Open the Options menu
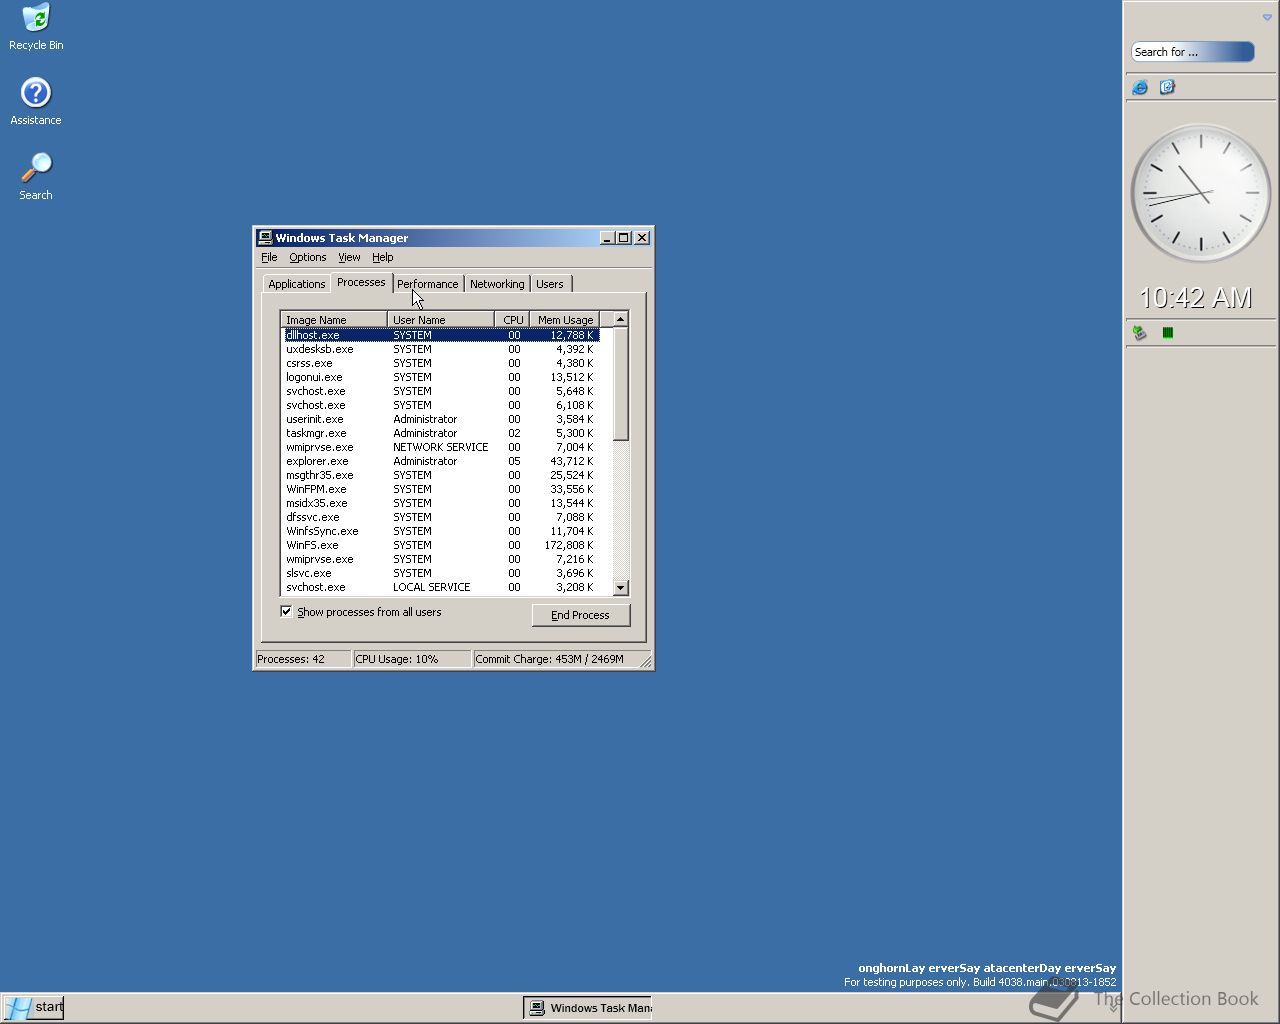 click(307, 257)
